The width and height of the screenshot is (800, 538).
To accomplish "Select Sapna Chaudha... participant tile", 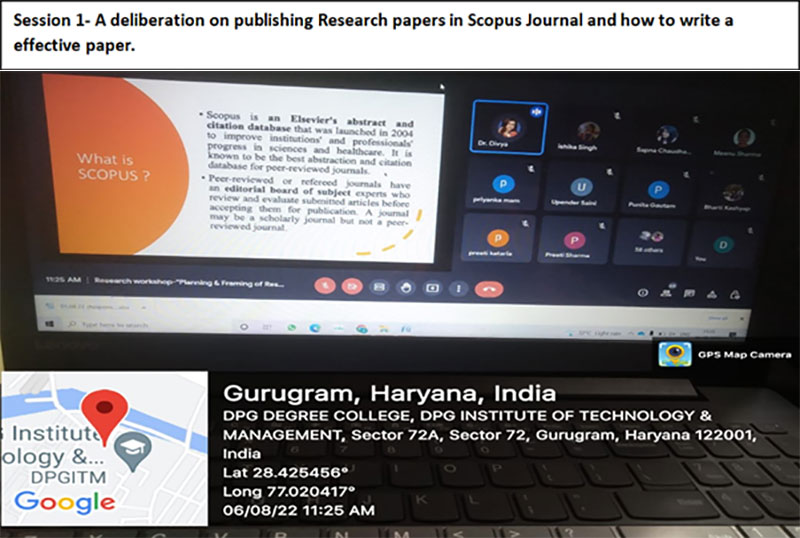I will coord(664,135).
